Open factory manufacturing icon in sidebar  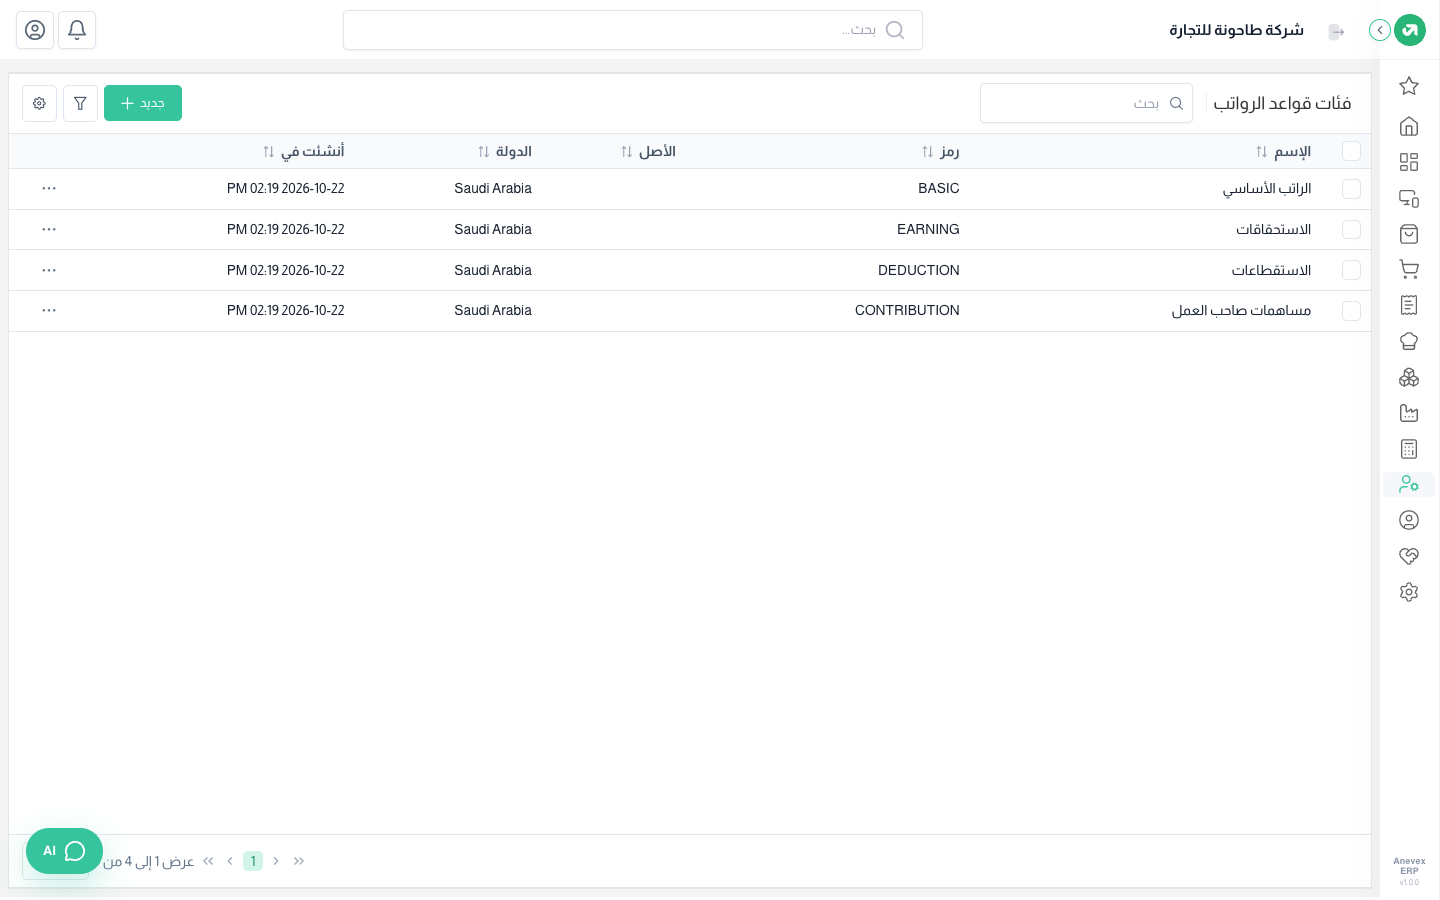coord(1409,413)
